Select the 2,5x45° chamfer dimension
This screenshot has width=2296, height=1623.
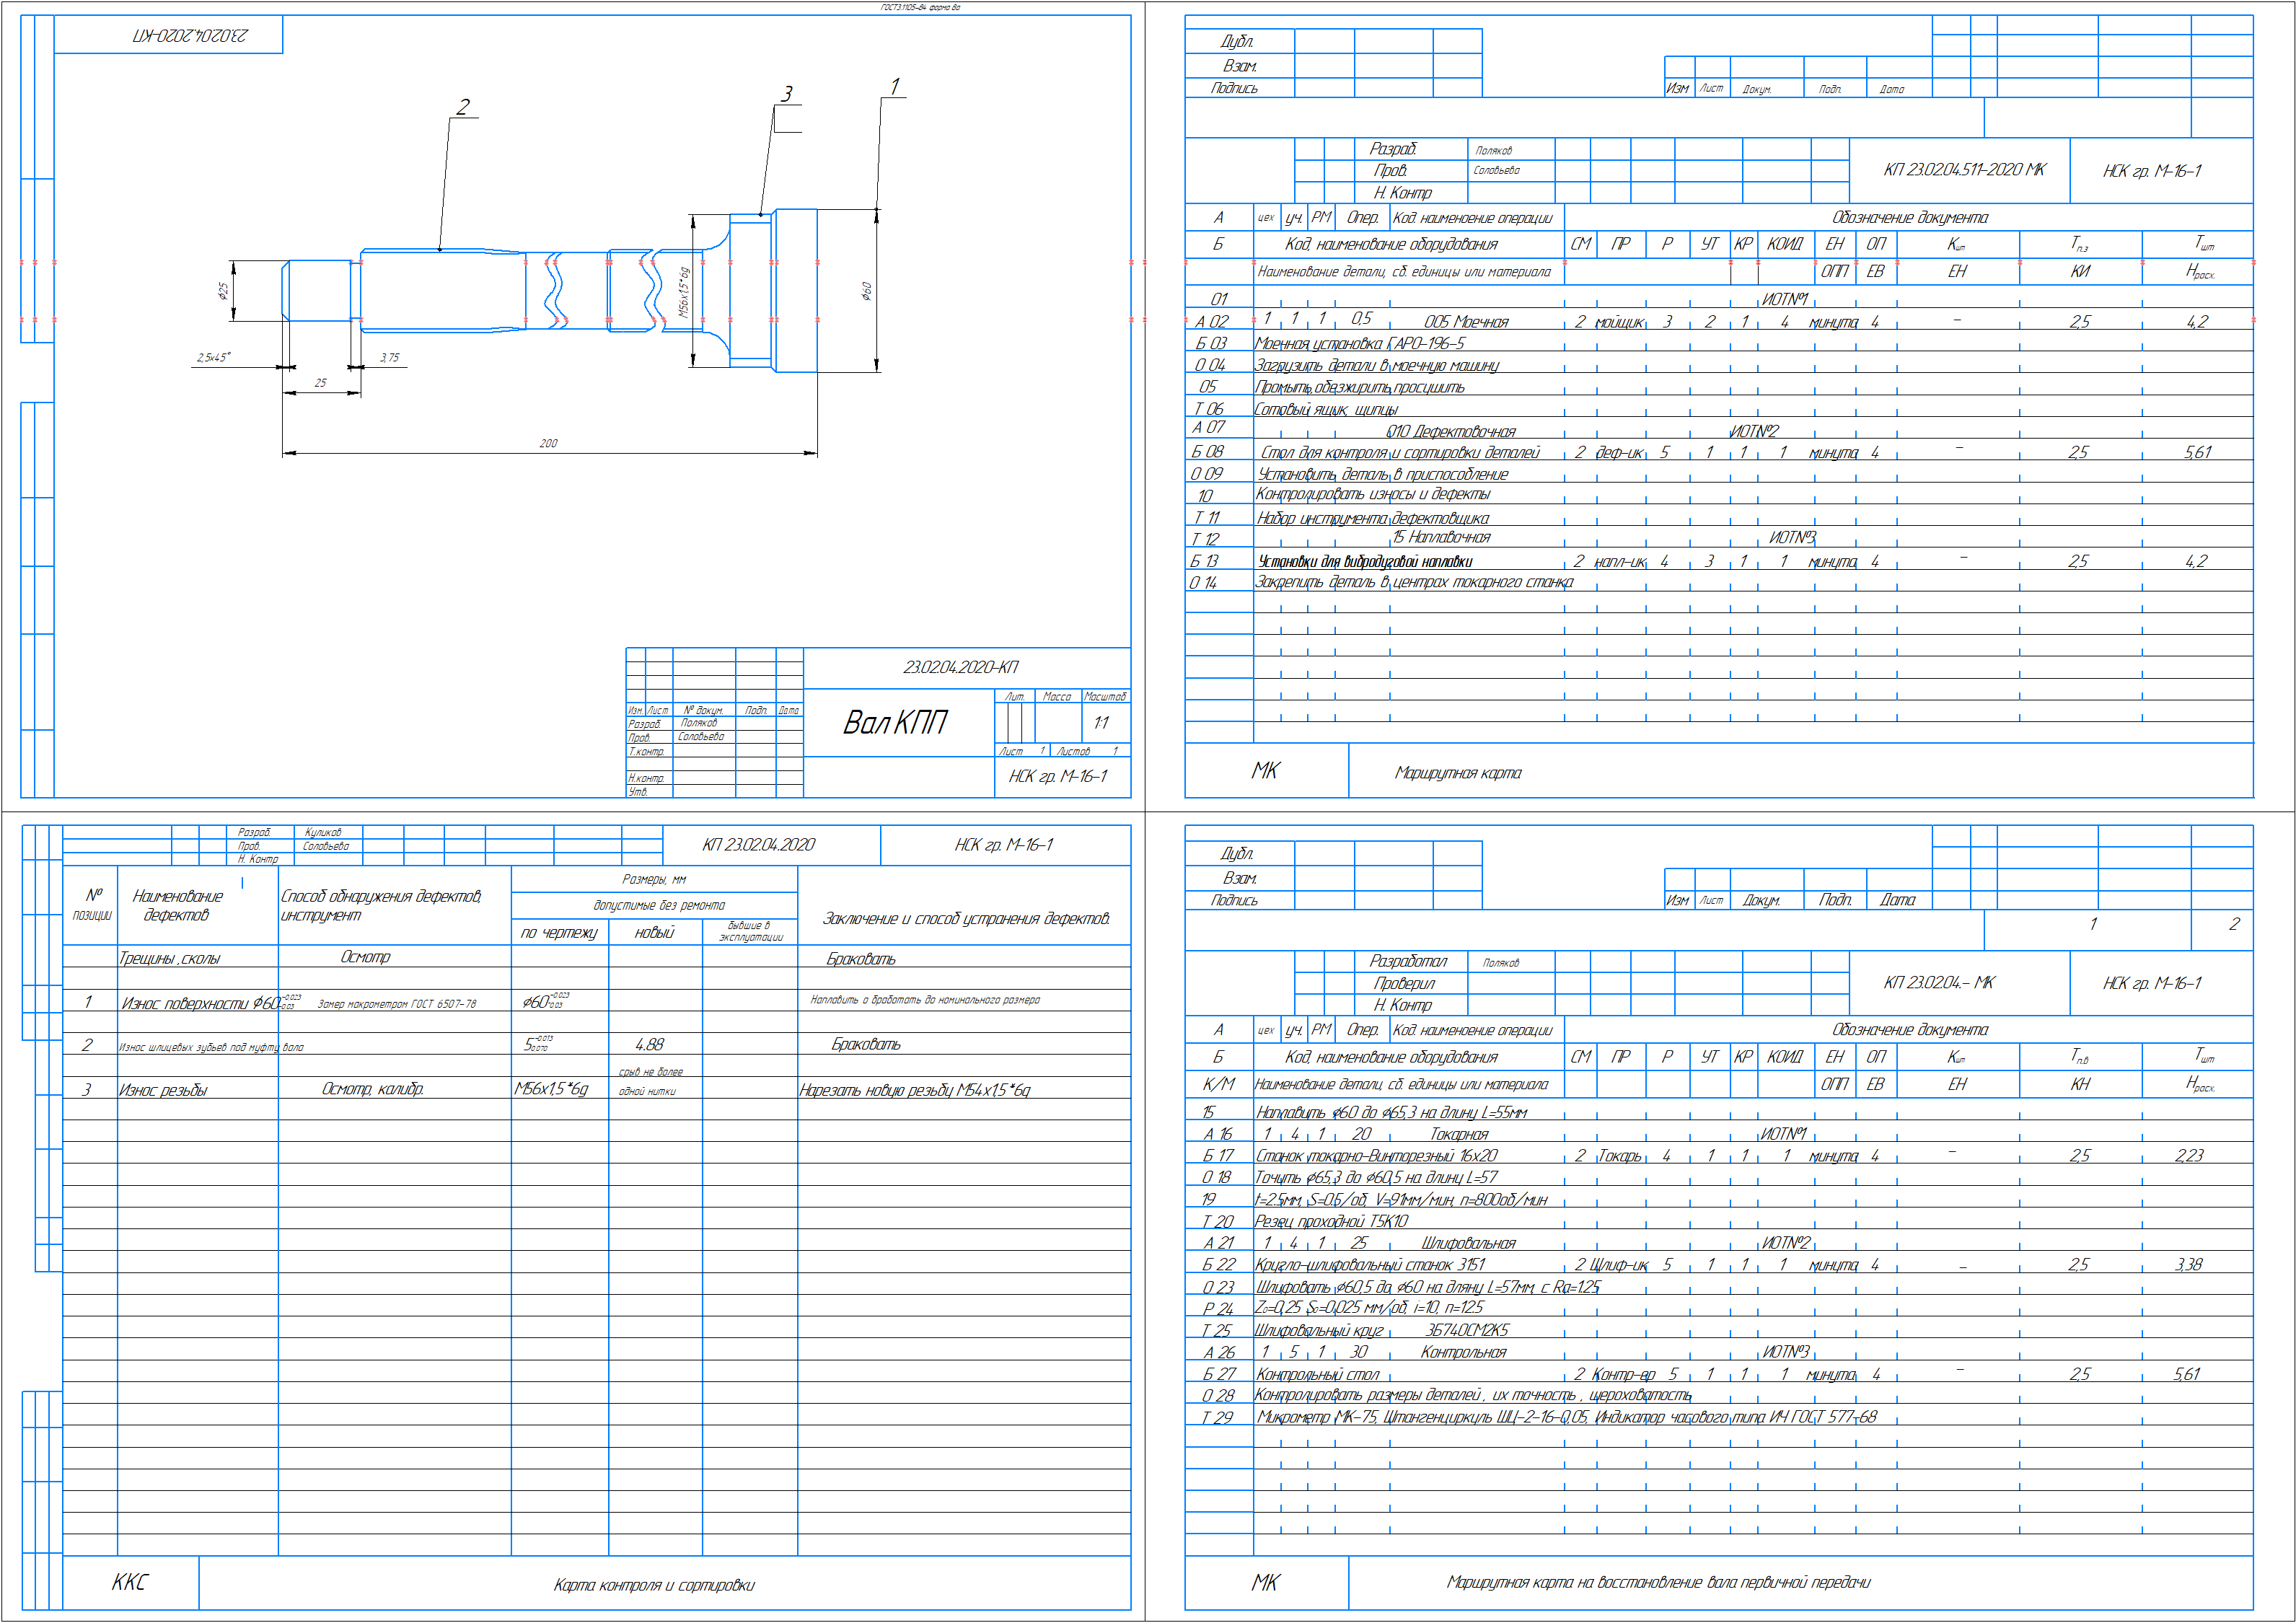(213, 357)
